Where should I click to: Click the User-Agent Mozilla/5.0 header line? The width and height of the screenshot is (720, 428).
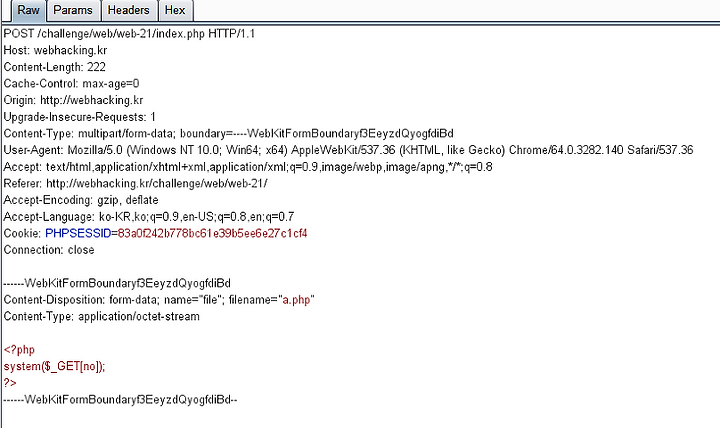(348, 150)
